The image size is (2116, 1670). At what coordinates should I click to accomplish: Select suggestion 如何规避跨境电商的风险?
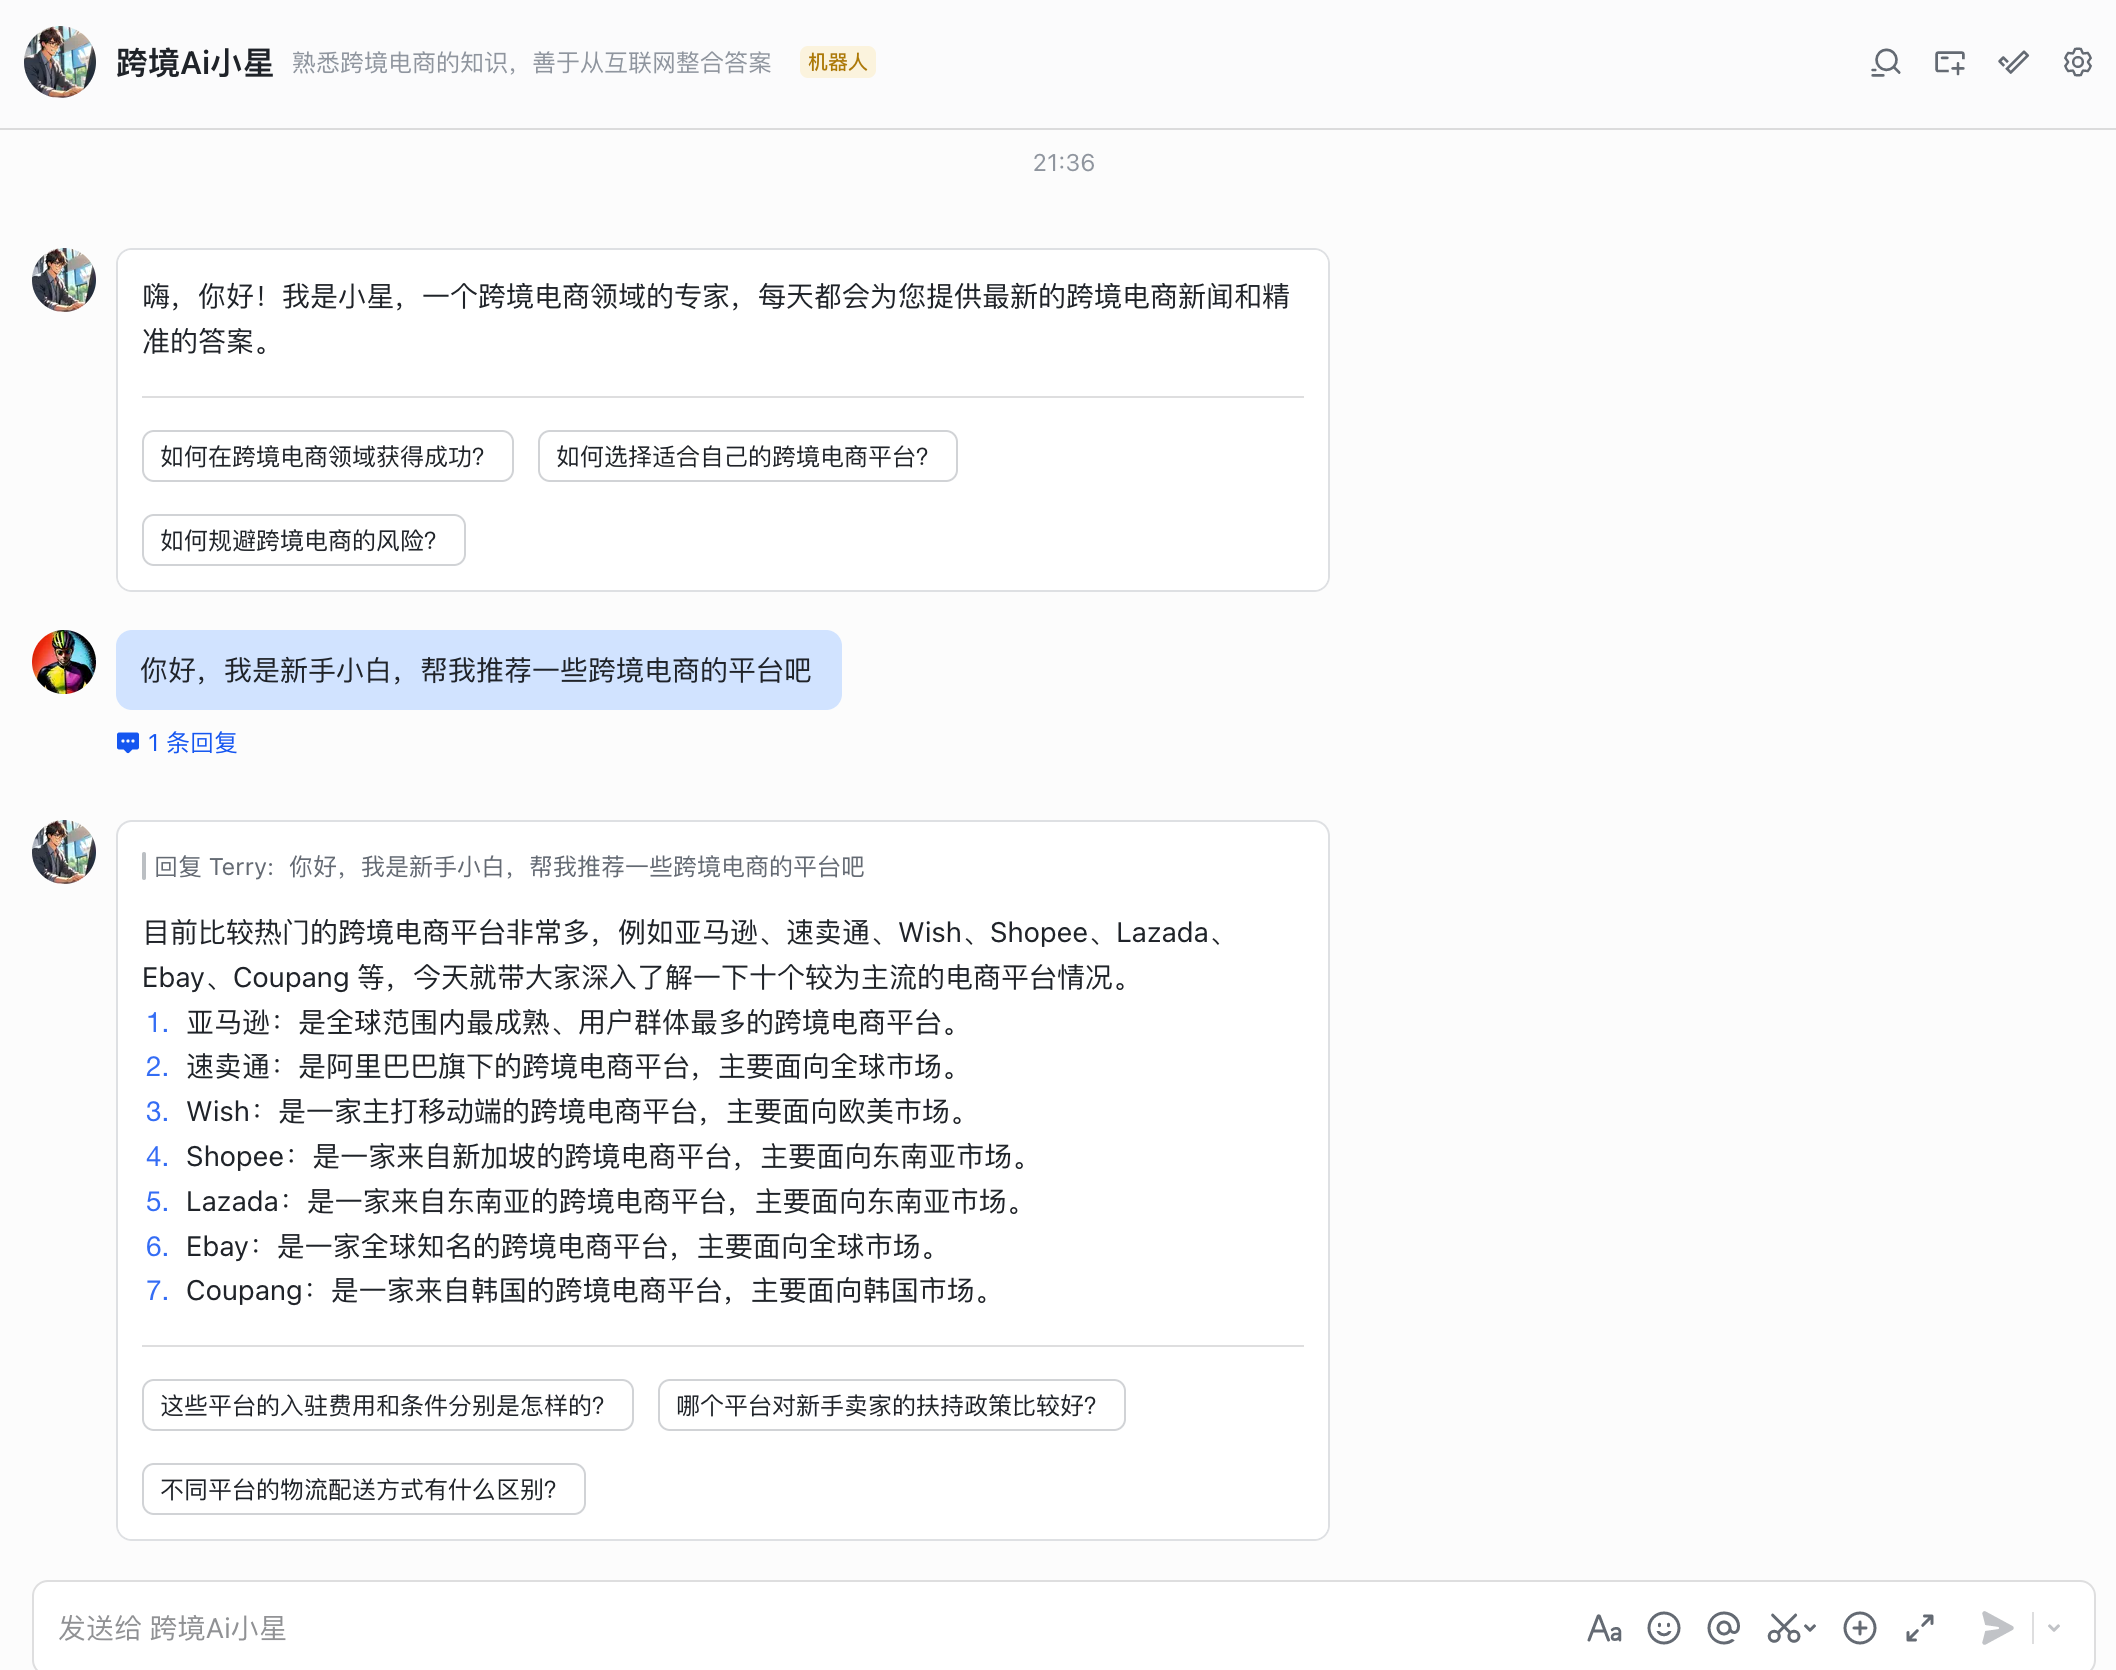[x=303, y=540]
